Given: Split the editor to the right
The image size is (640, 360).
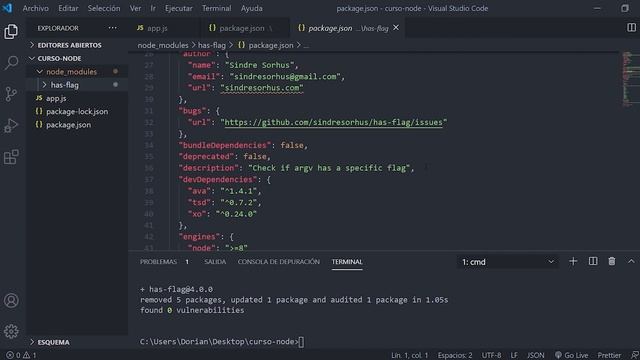Looking at the screenshot, I should pyautogui.click(x=631, y=27).
